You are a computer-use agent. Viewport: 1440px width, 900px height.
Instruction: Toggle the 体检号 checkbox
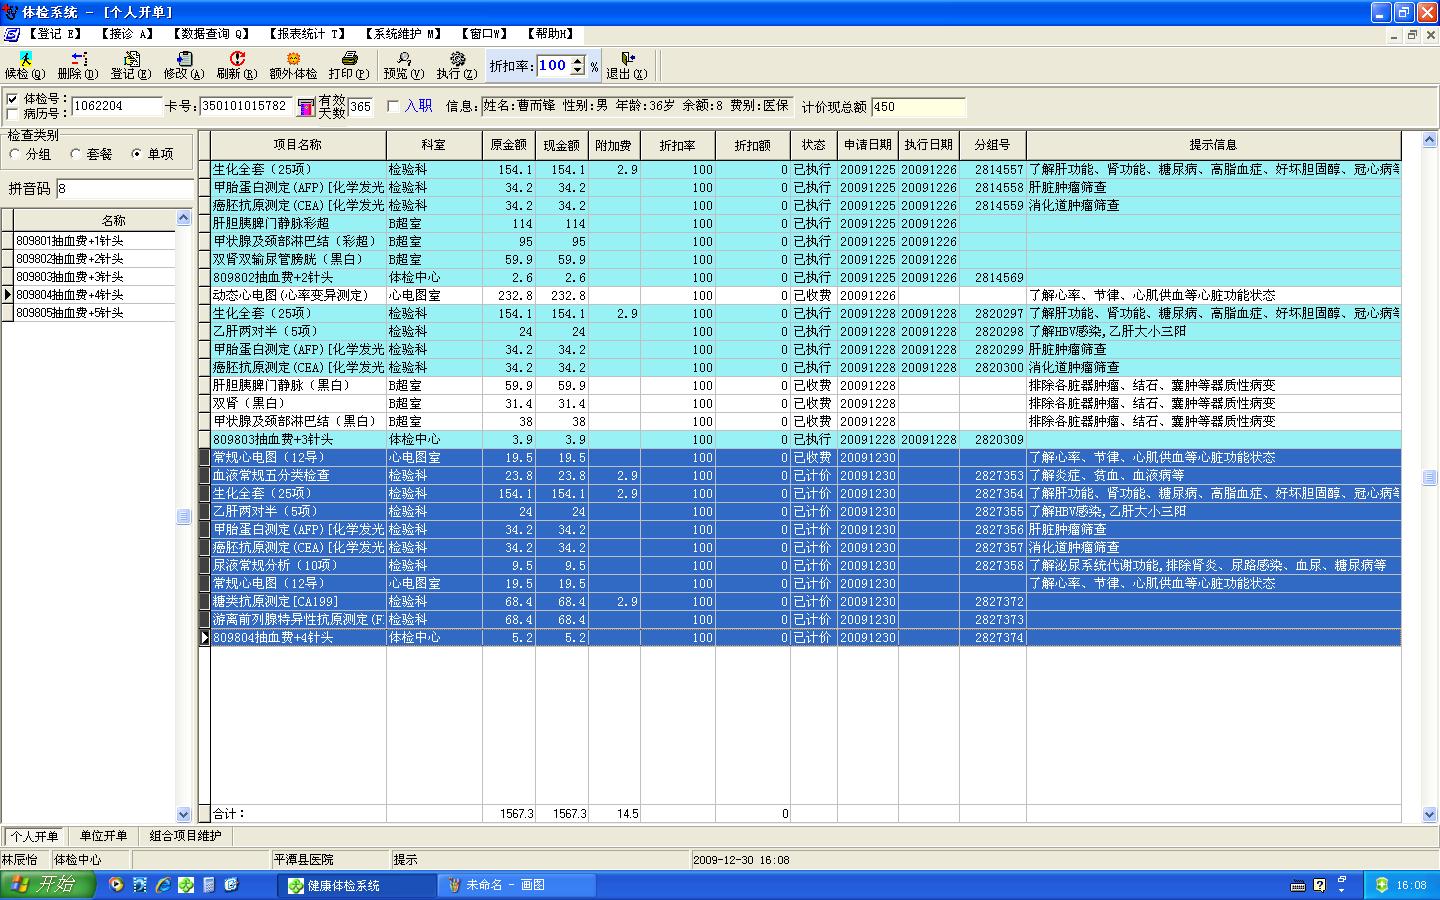click(13, 99)
